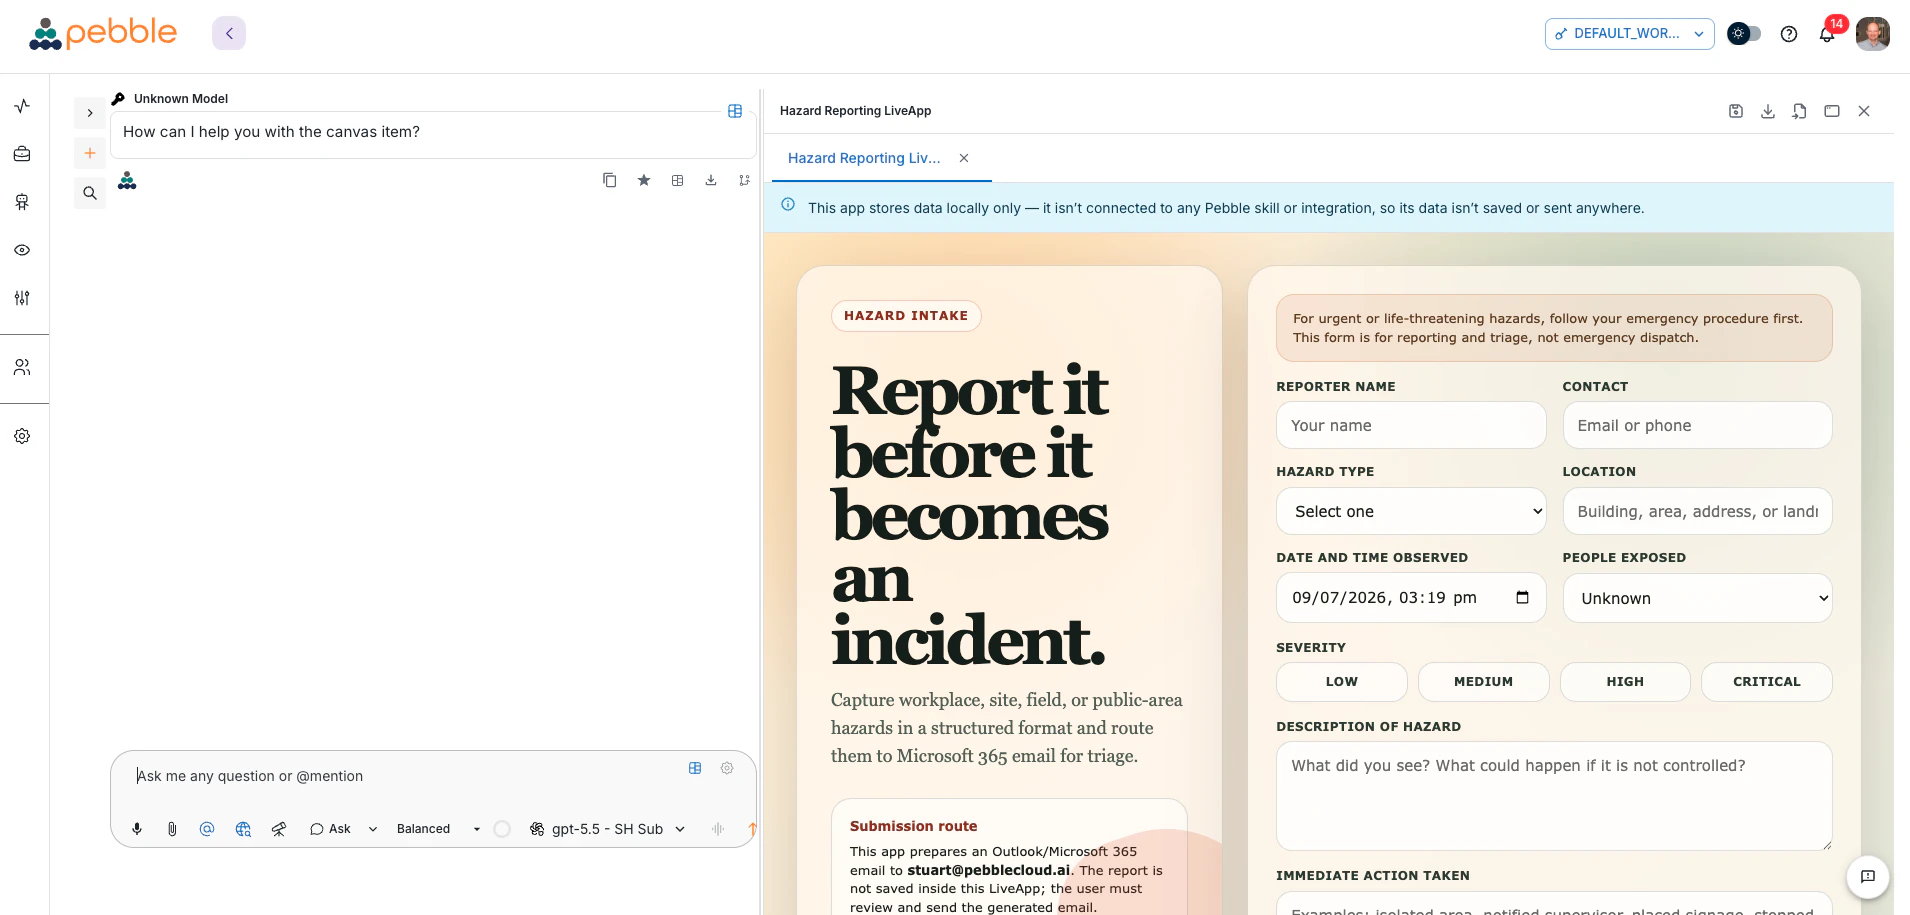Image resolution: width=1910 pixels, height=915 pixels.
Task: Open notifications bell with 14 badge
Action: (x=1827, y=34)
